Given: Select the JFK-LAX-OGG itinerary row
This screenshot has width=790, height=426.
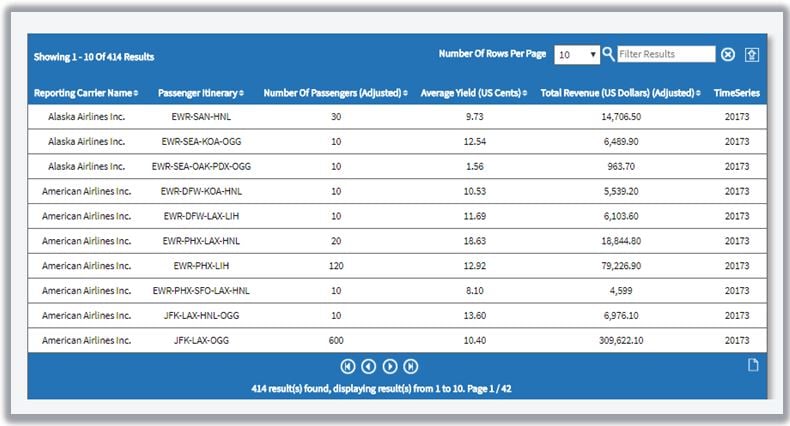Looking at the screenshot, I should pos(201,340).
